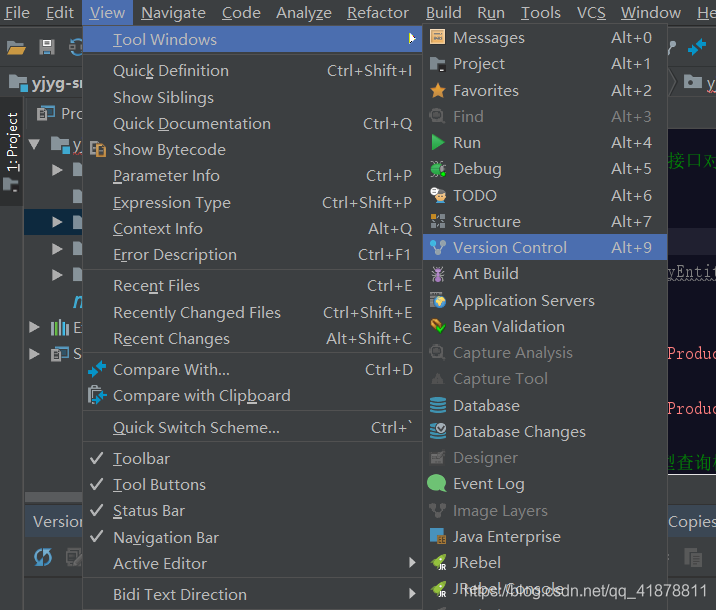Screen dimensions: 716x610
Task: Click the JRebel rocket icon
Action: click(x=438, y=563)
